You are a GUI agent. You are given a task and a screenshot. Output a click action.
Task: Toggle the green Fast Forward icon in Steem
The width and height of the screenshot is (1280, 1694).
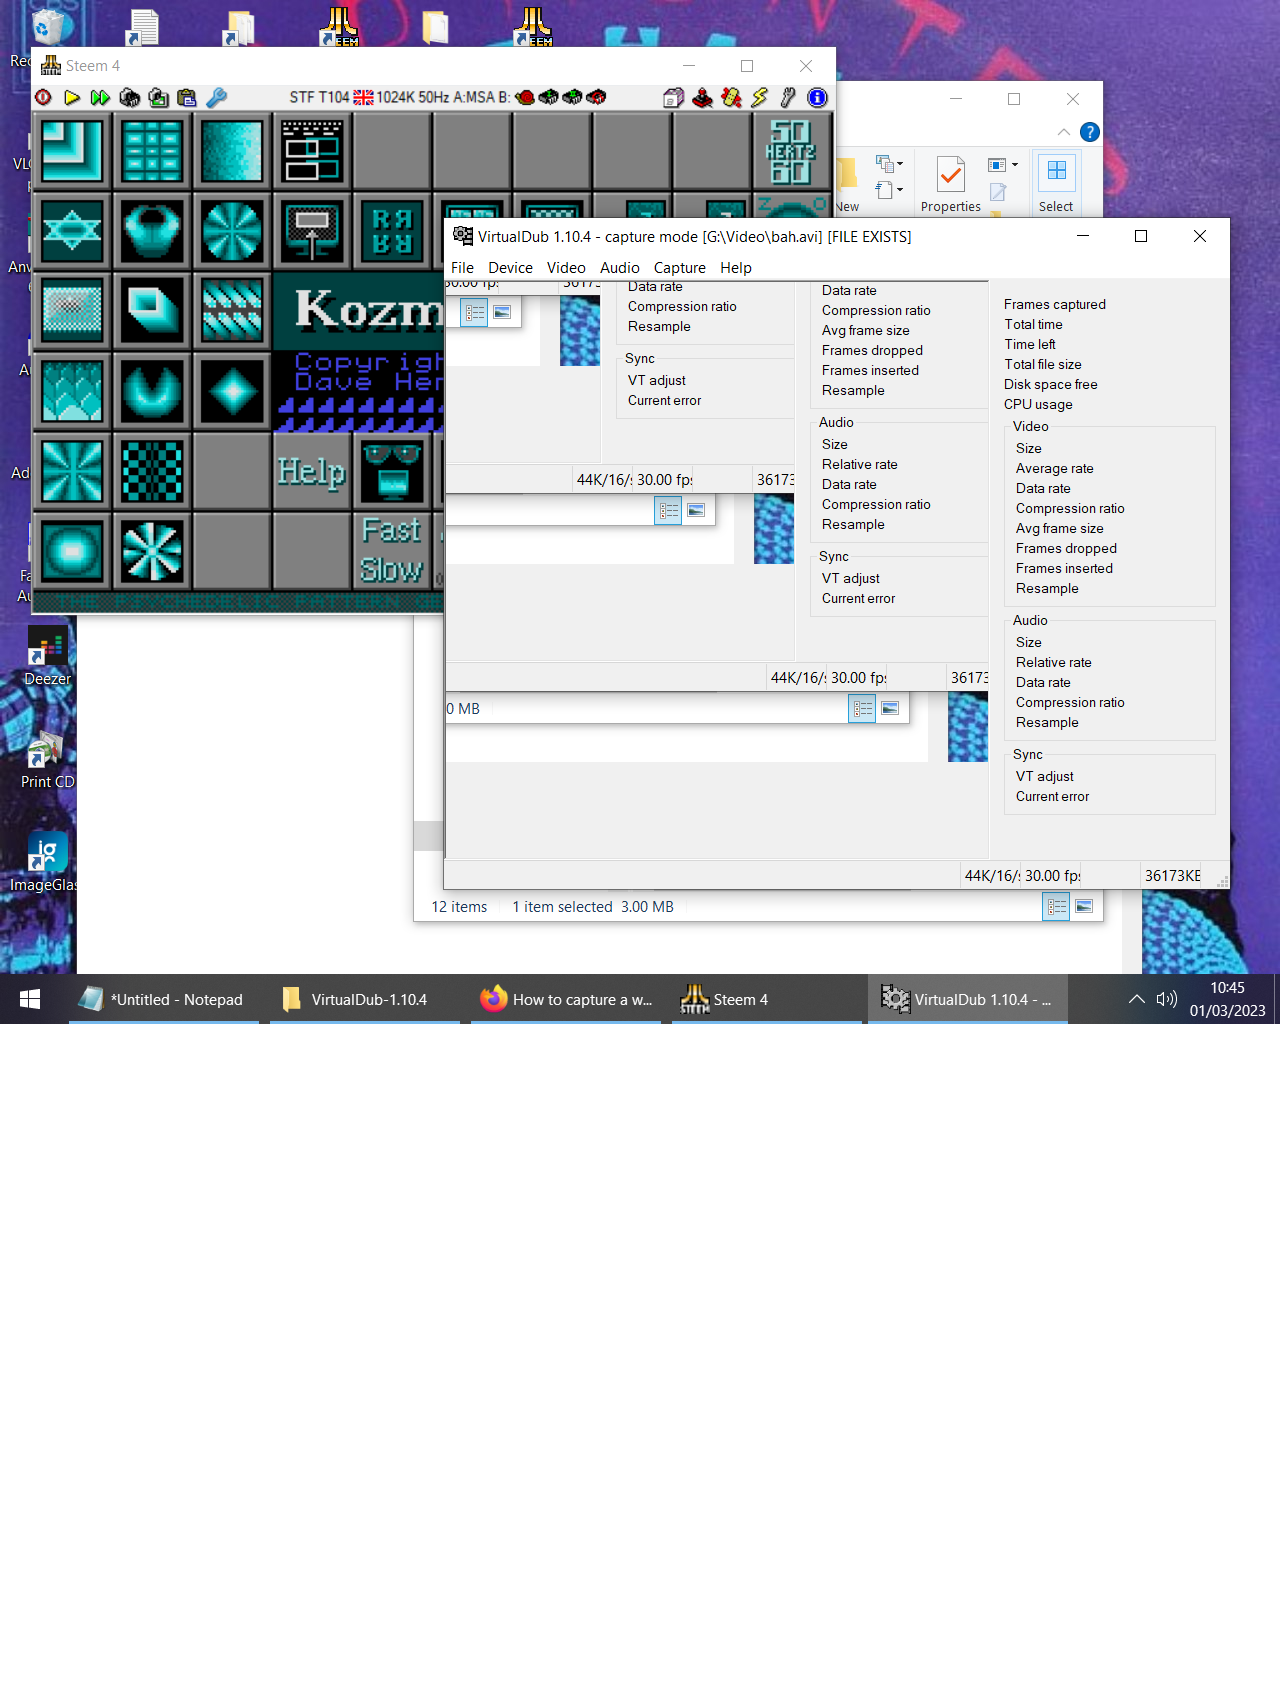click(100, 97)
